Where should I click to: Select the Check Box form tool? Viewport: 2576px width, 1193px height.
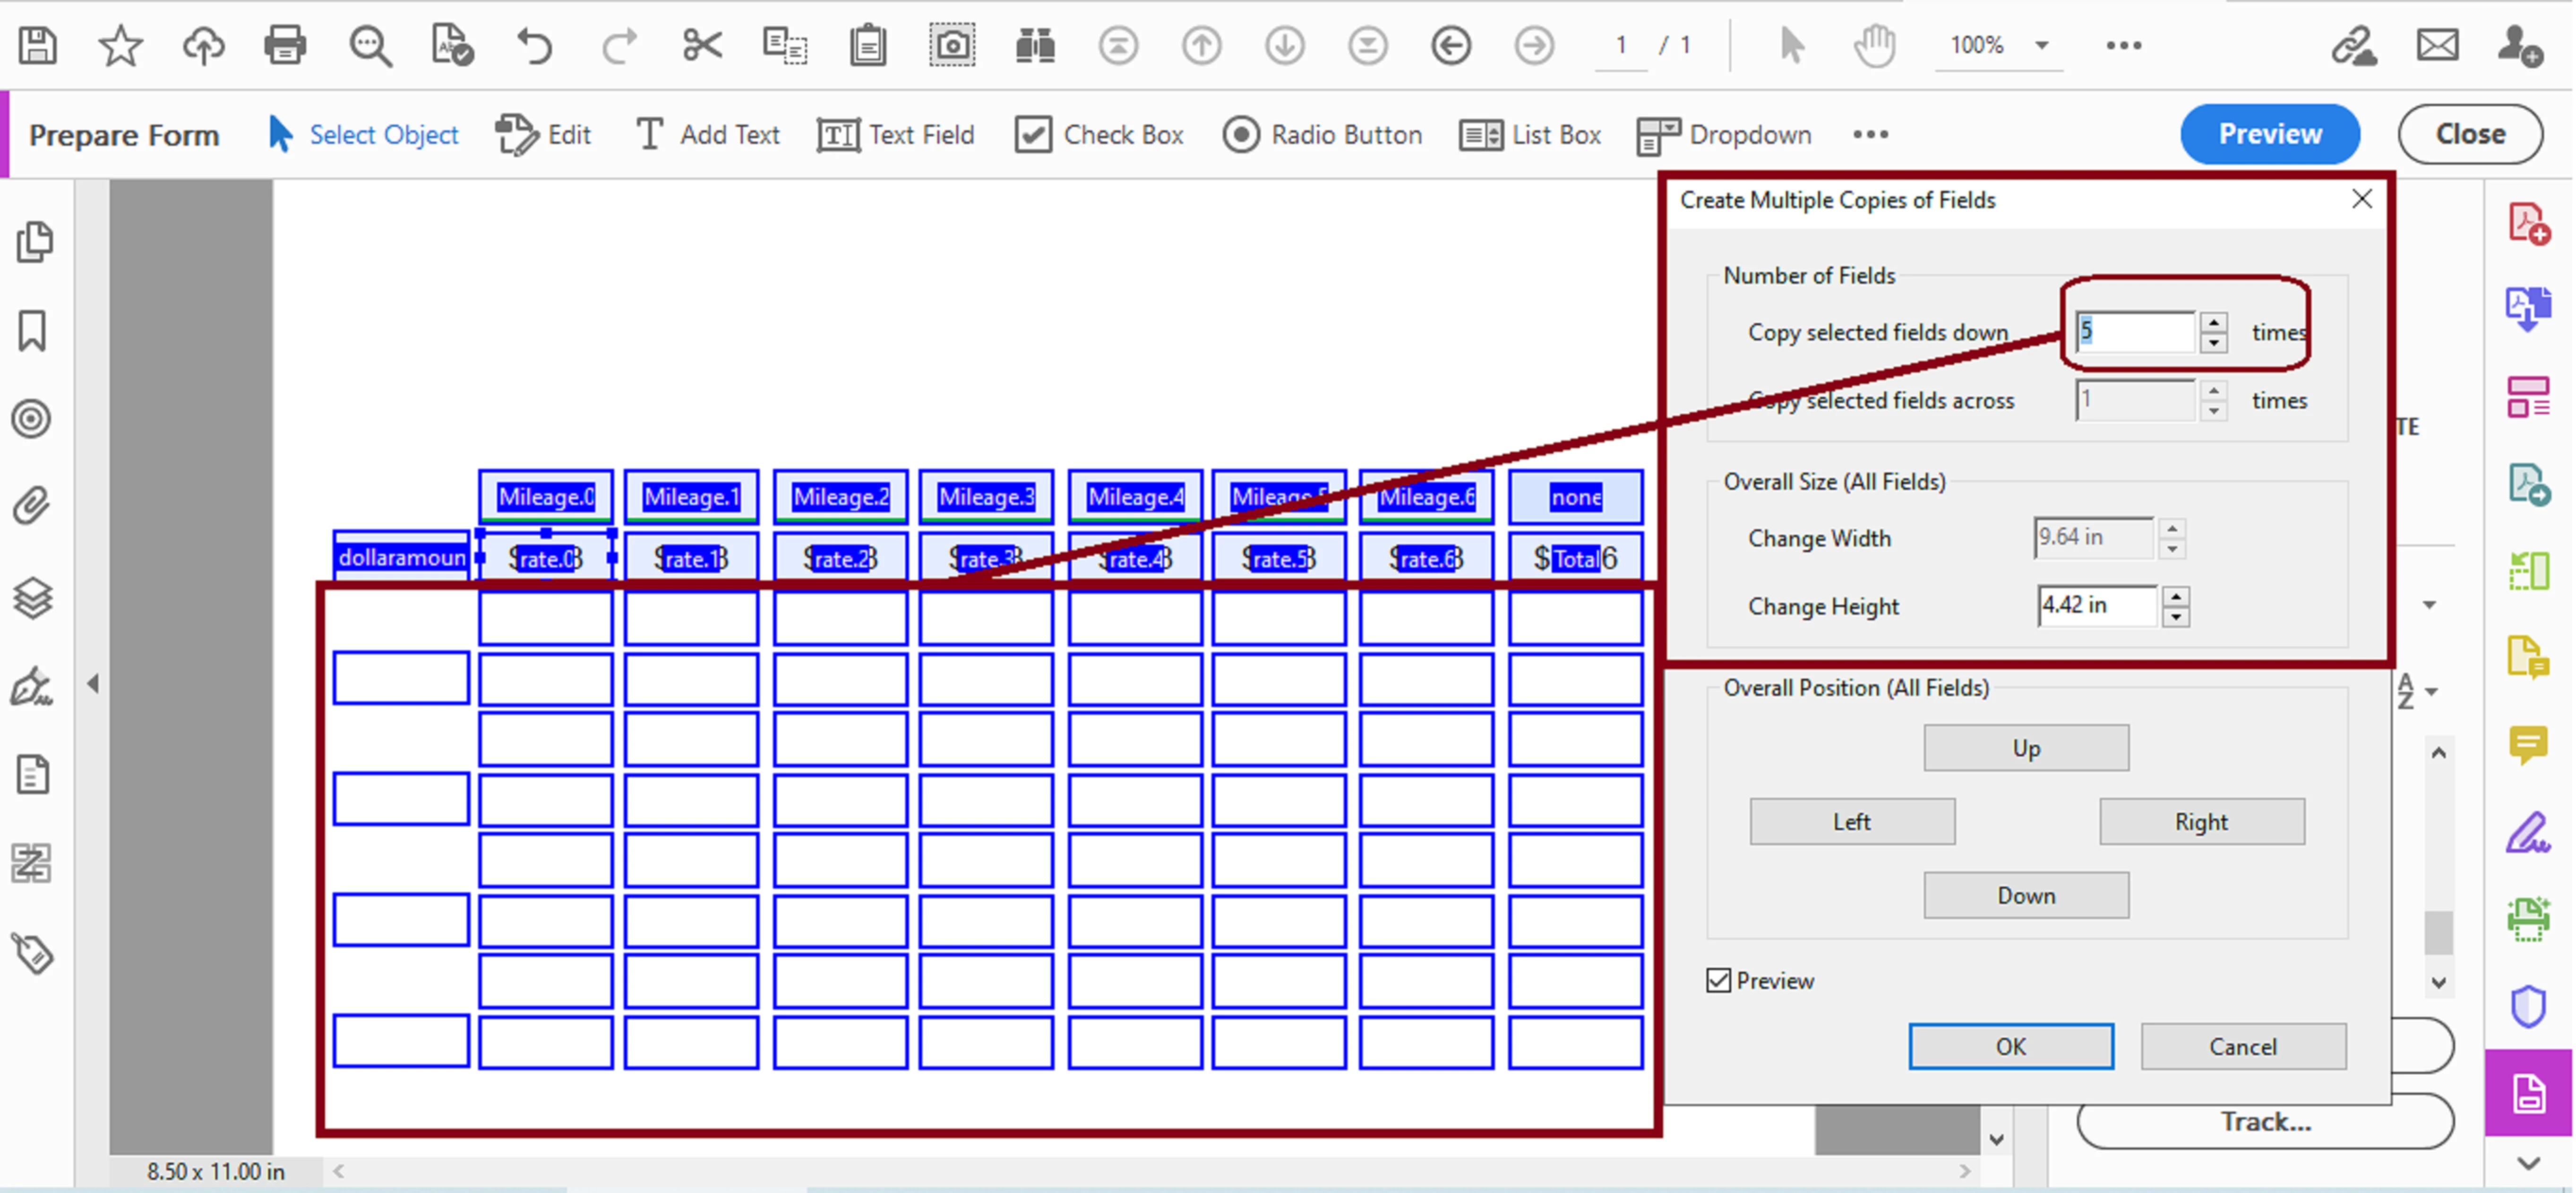click(x=1099, y=135)
